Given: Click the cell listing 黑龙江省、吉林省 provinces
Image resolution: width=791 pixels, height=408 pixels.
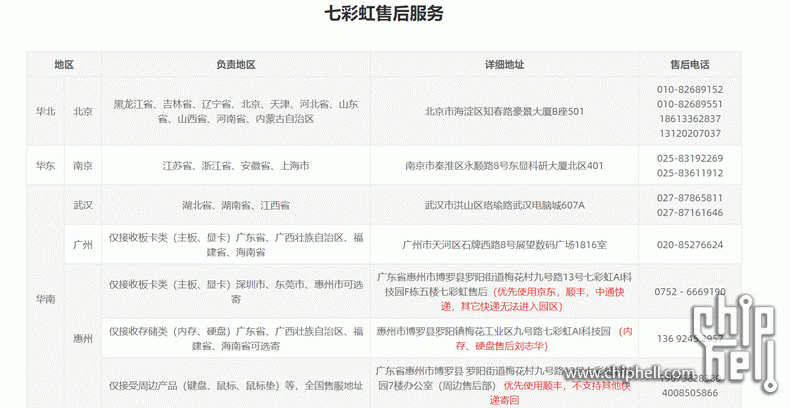Looking at the screenshot, I should coord(236,111).
